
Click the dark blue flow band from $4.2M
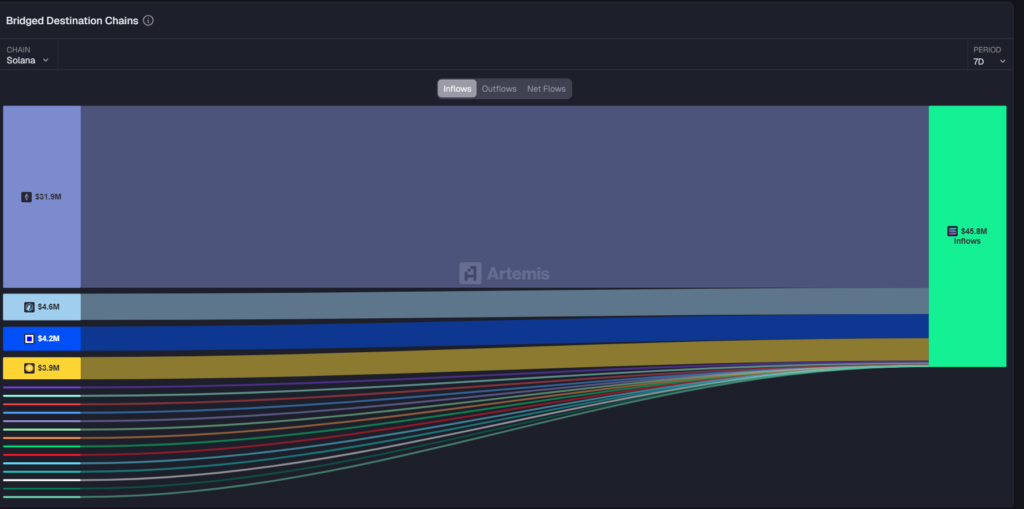pos(504,333)
